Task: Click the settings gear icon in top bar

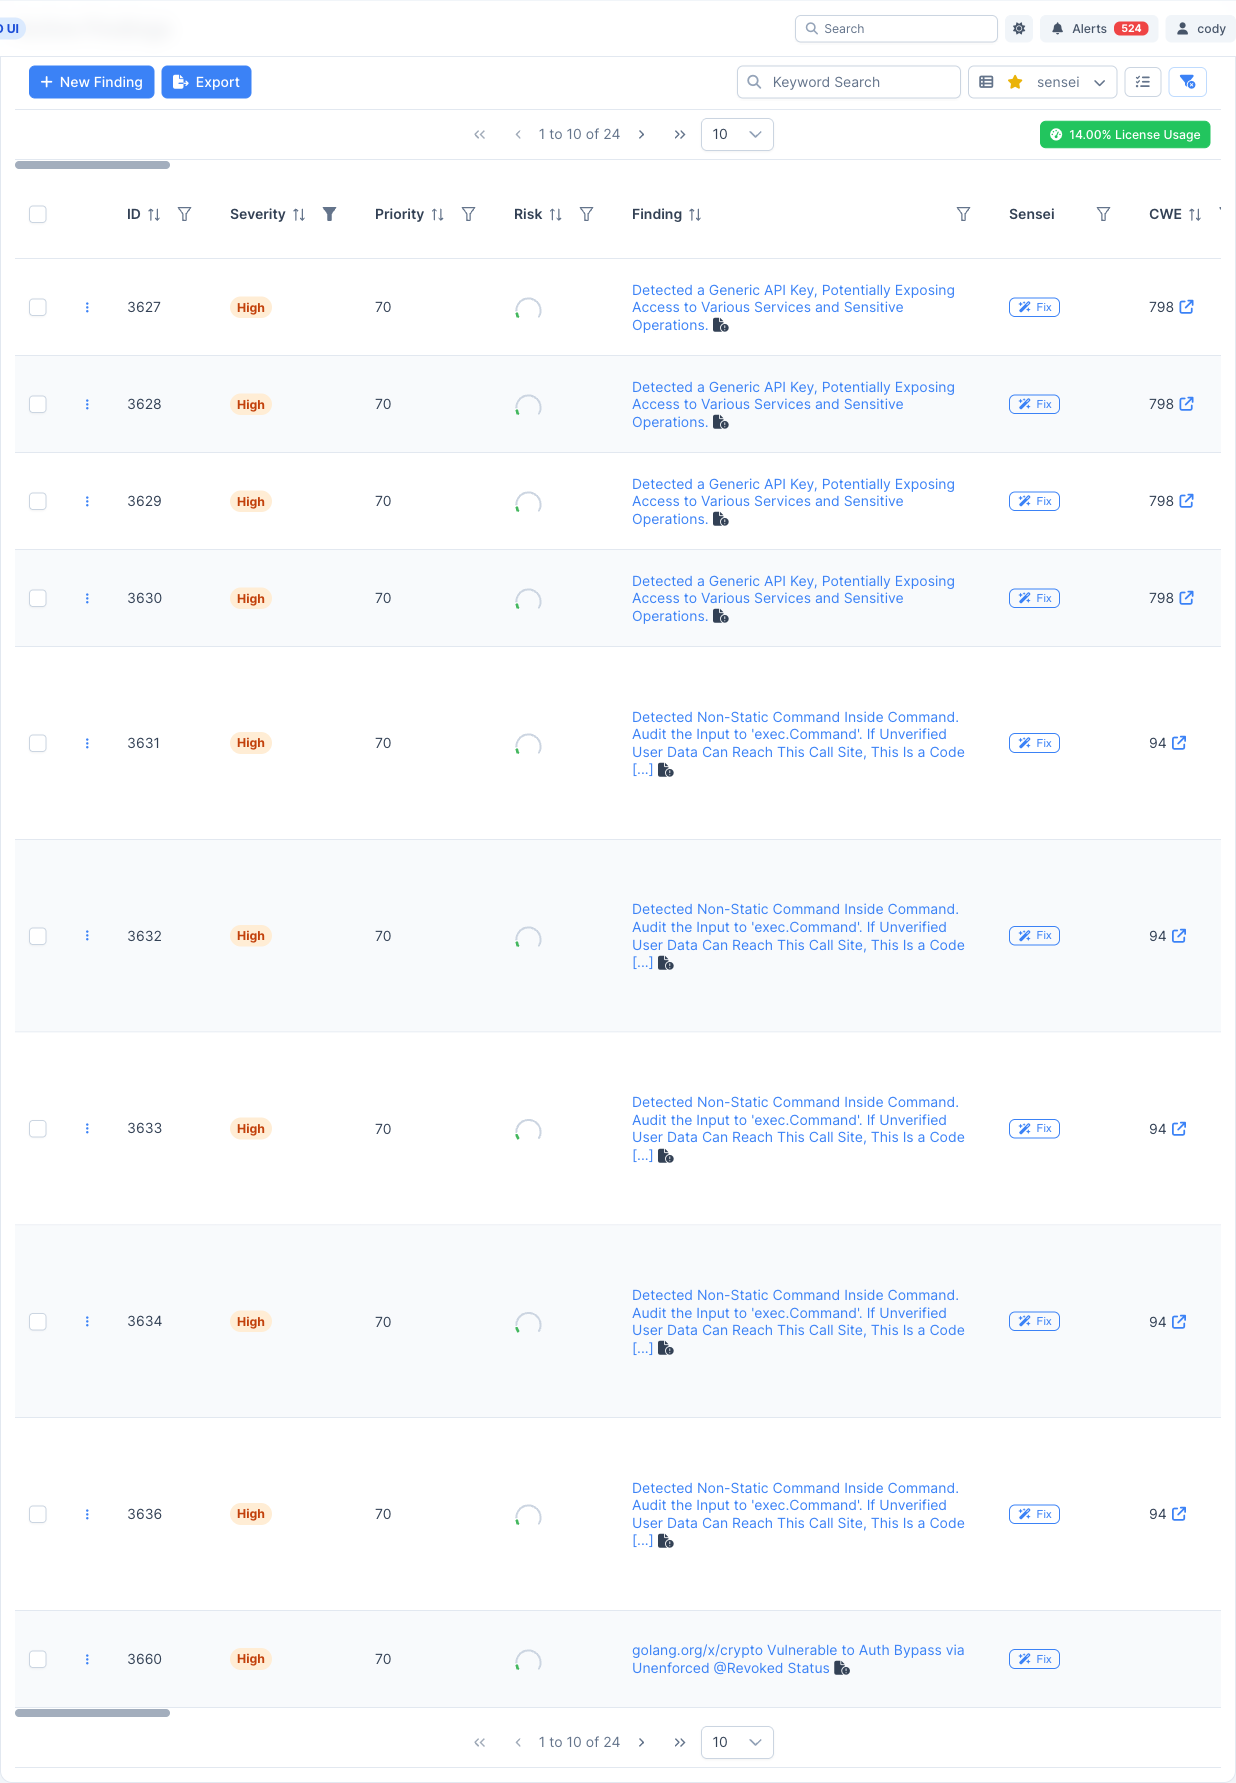Action: [x=1019, y=29]
